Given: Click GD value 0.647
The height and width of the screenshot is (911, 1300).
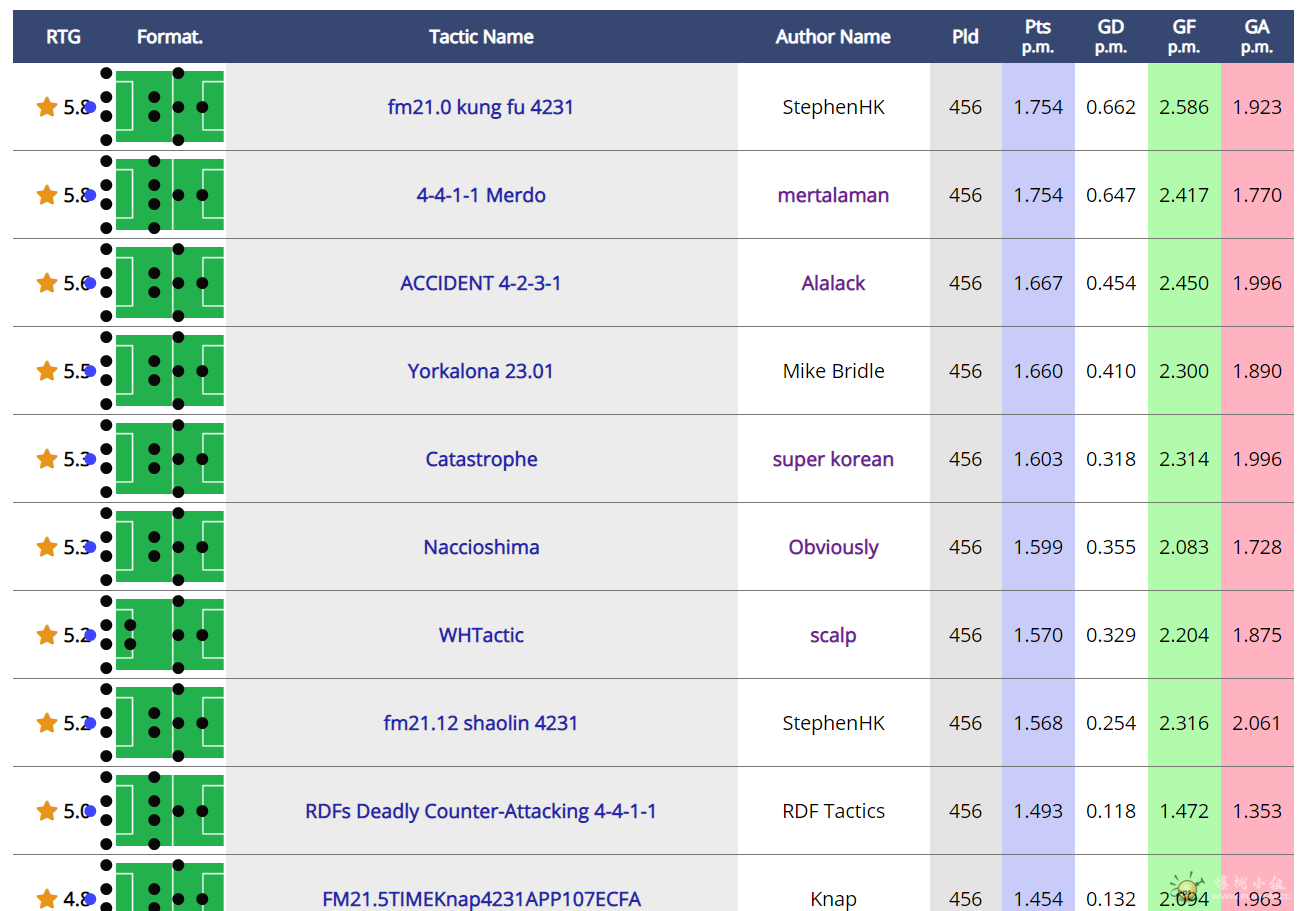Looking at the screenshot, I should (x=1111, y=195).
